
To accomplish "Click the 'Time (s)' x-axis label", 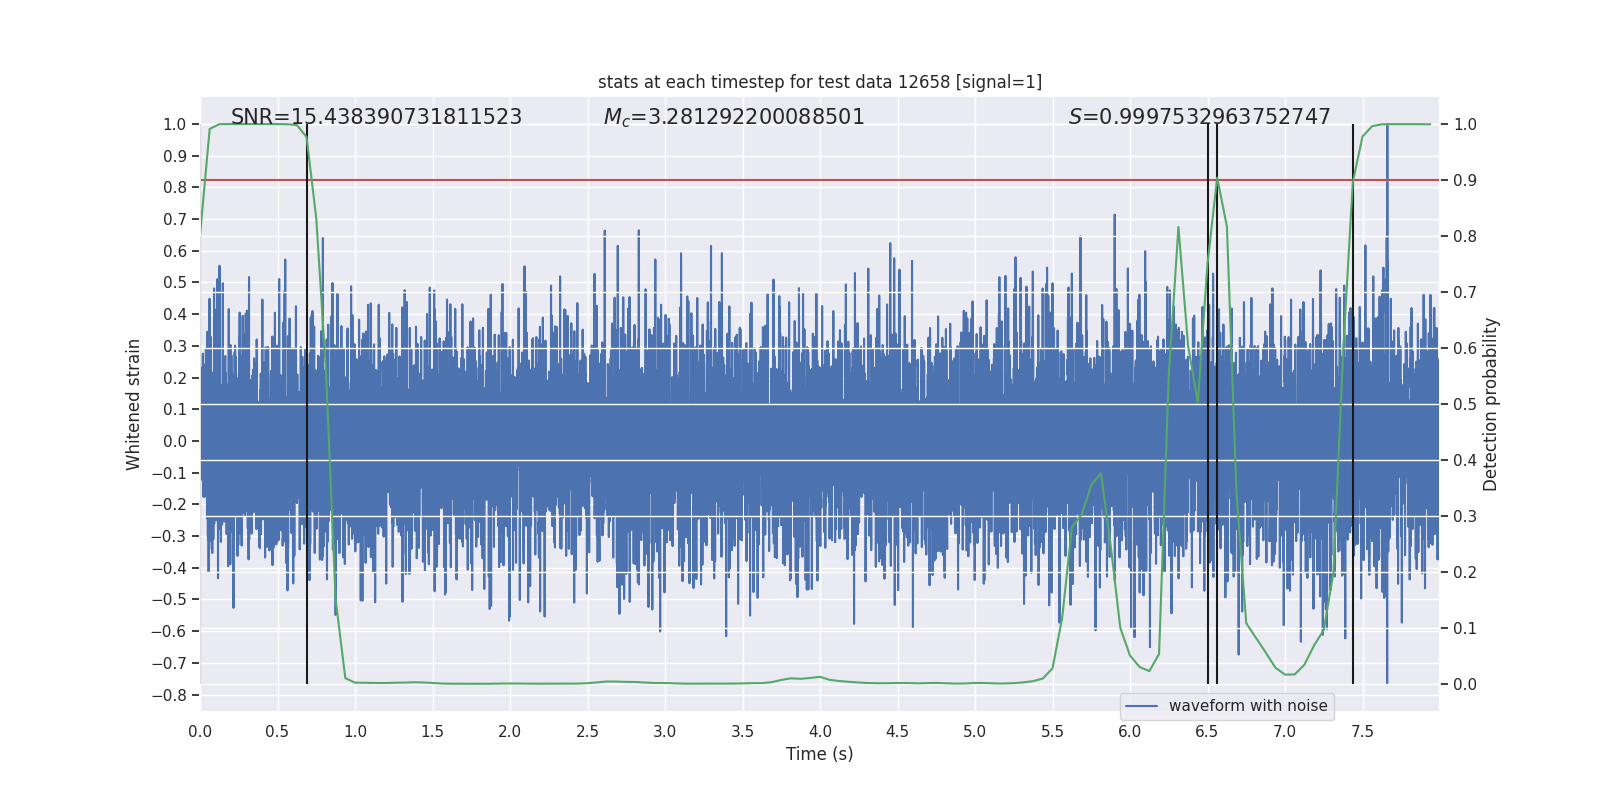I will click(819, 754).
